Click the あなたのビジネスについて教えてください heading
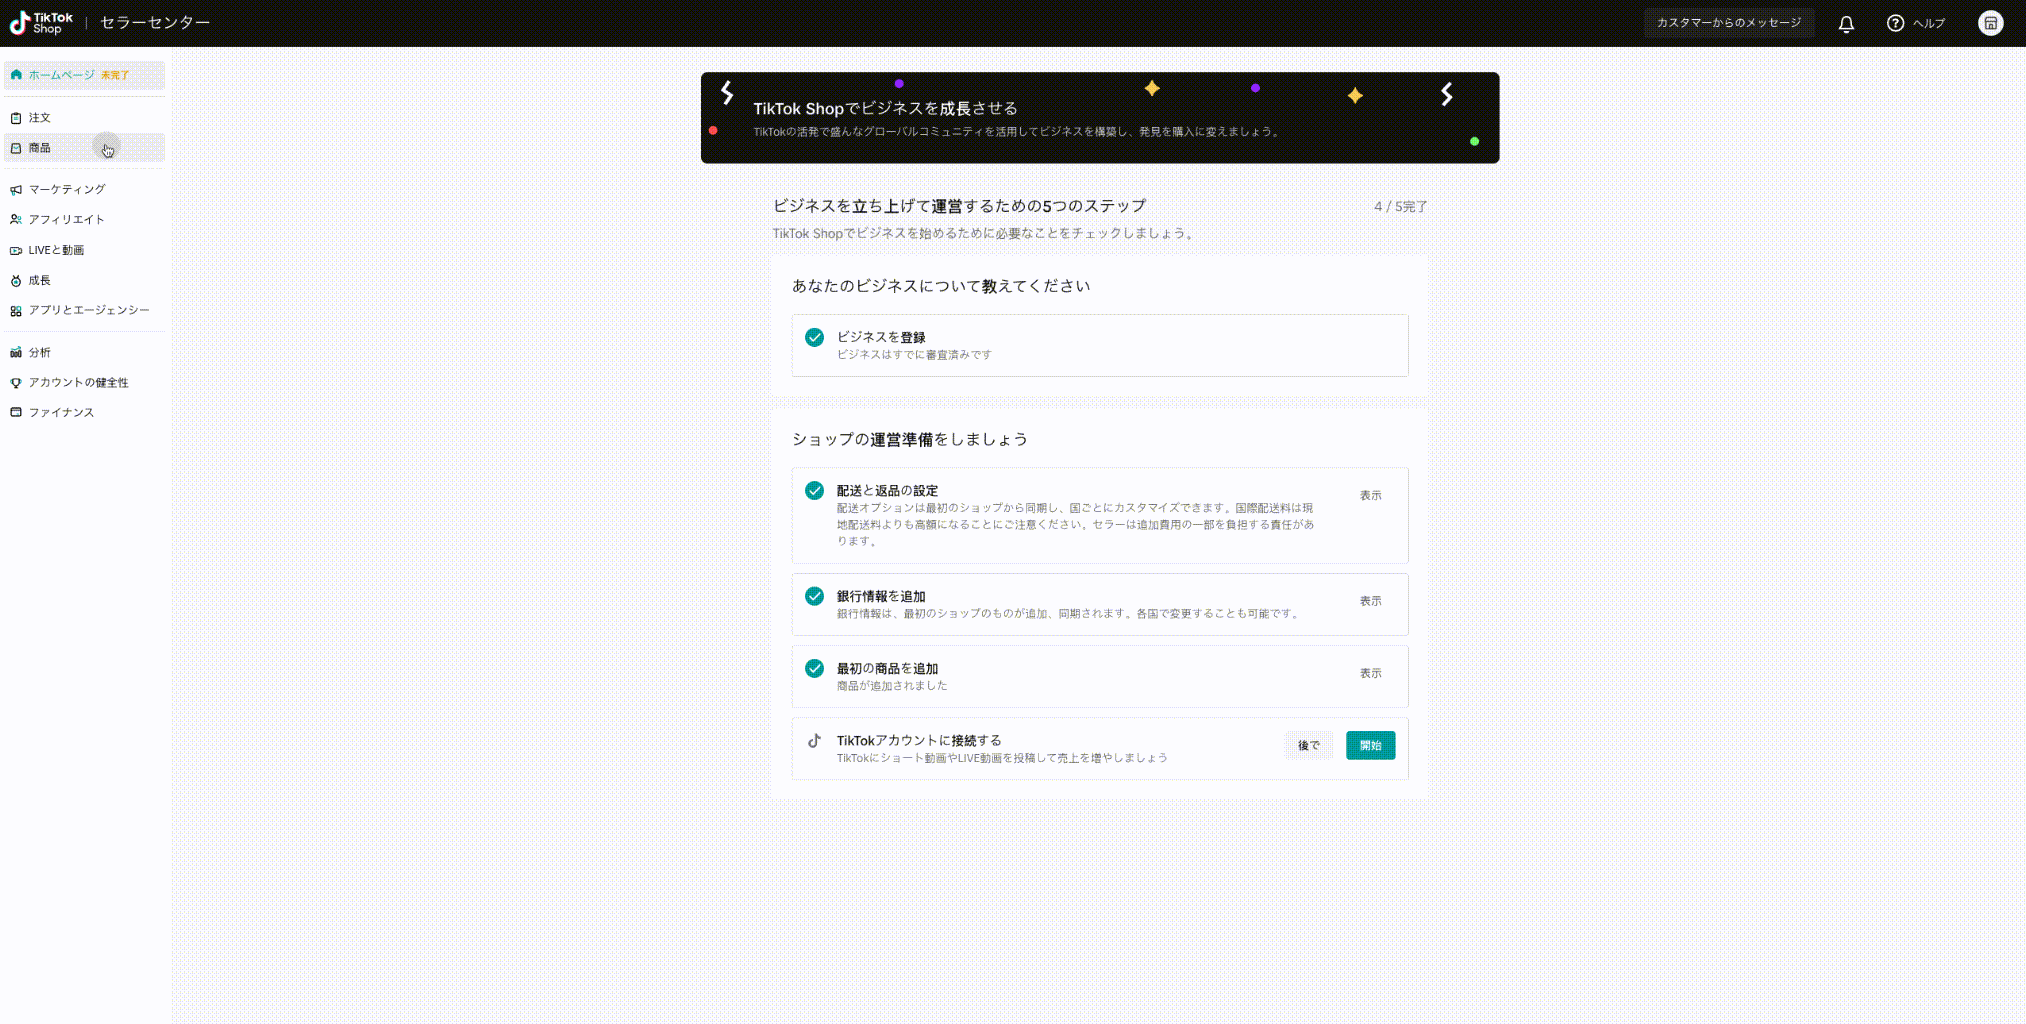The image size is (2026, 1024). tap(941, 286)
